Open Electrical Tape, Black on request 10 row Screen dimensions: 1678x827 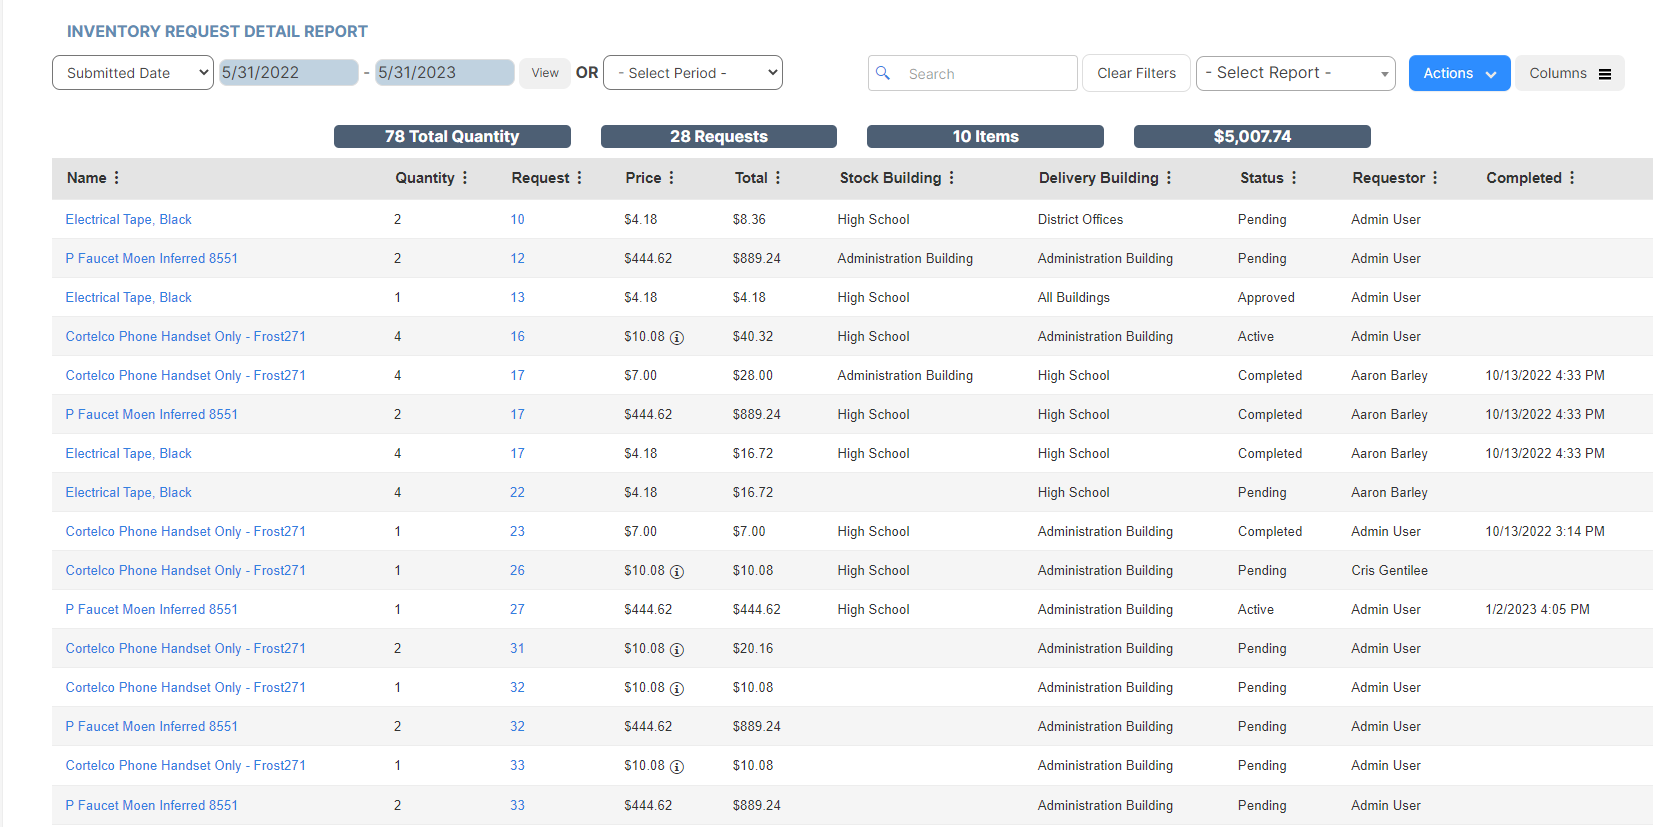128,219
